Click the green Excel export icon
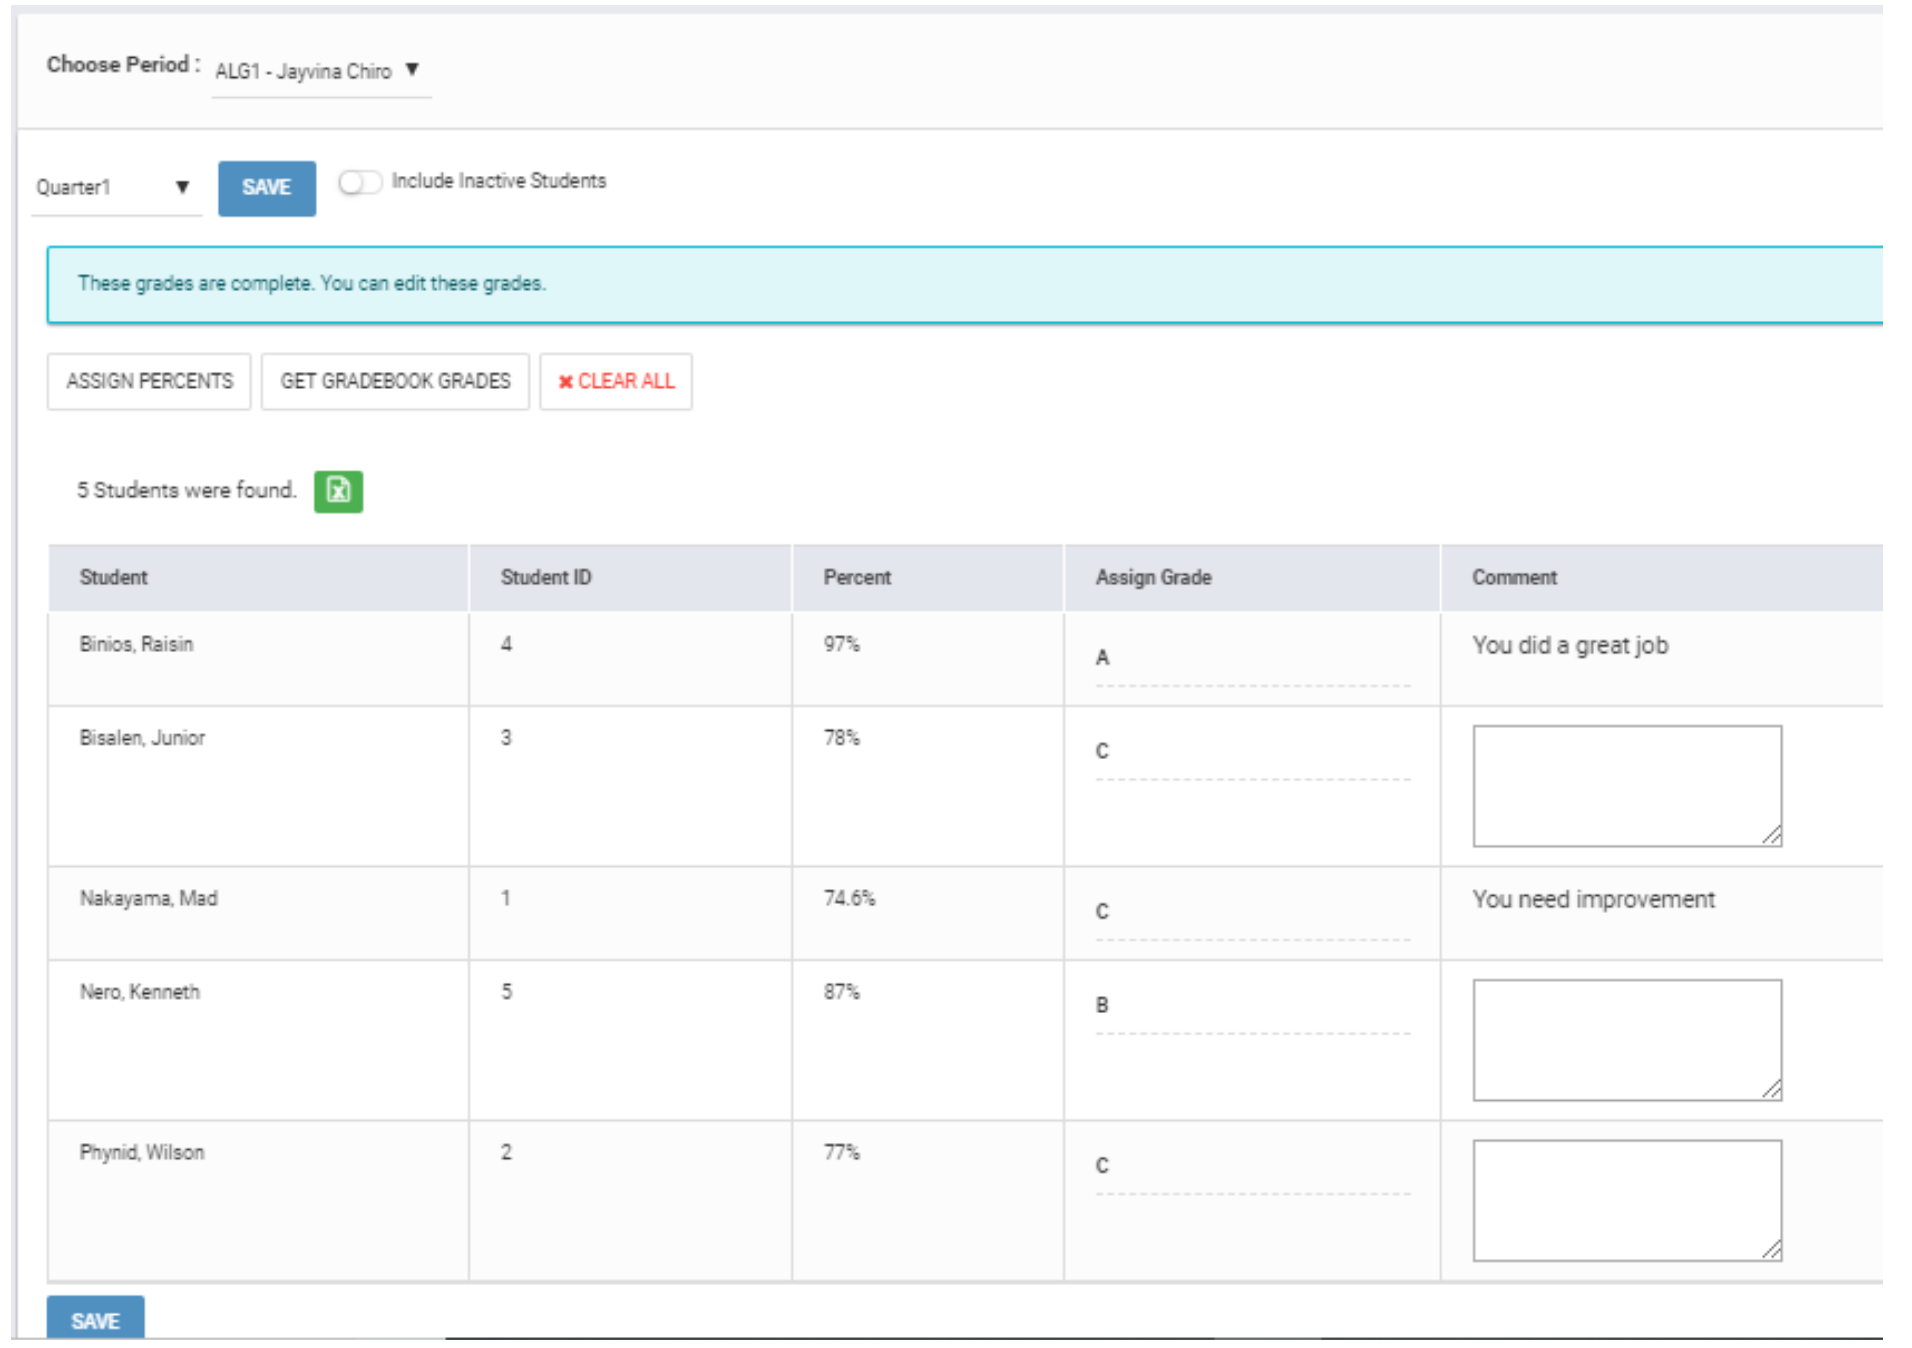Screen dimensions: 1912x1348 click(338, 491)
